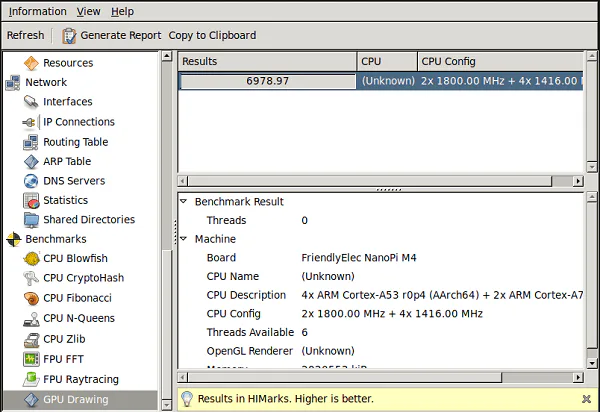Click the Routing Table icon
Viewport: 600px width, 412px height.
[31, 142]
